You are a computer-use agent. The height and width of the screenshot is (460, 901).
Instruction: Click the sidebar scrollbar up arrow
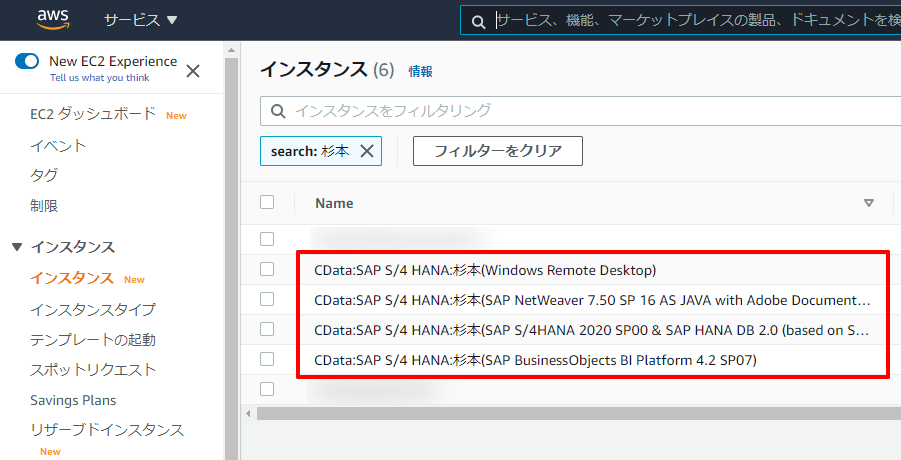(x=232, y=51)
